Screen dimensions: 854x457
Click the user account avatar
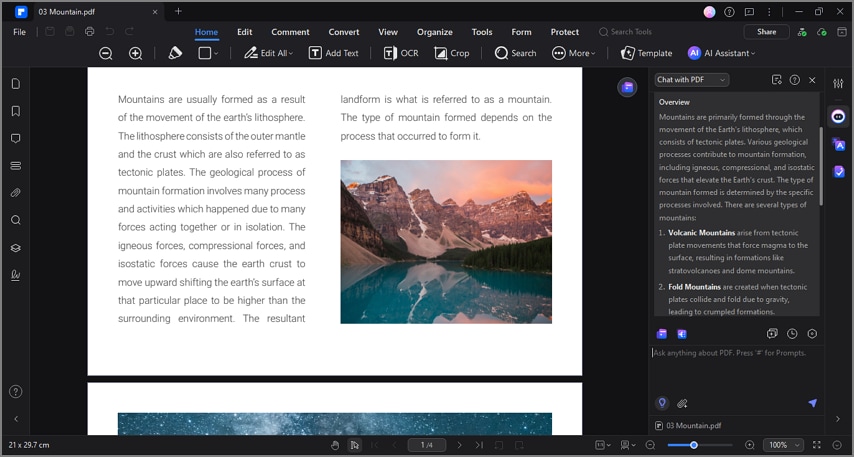tap(709, 11)
